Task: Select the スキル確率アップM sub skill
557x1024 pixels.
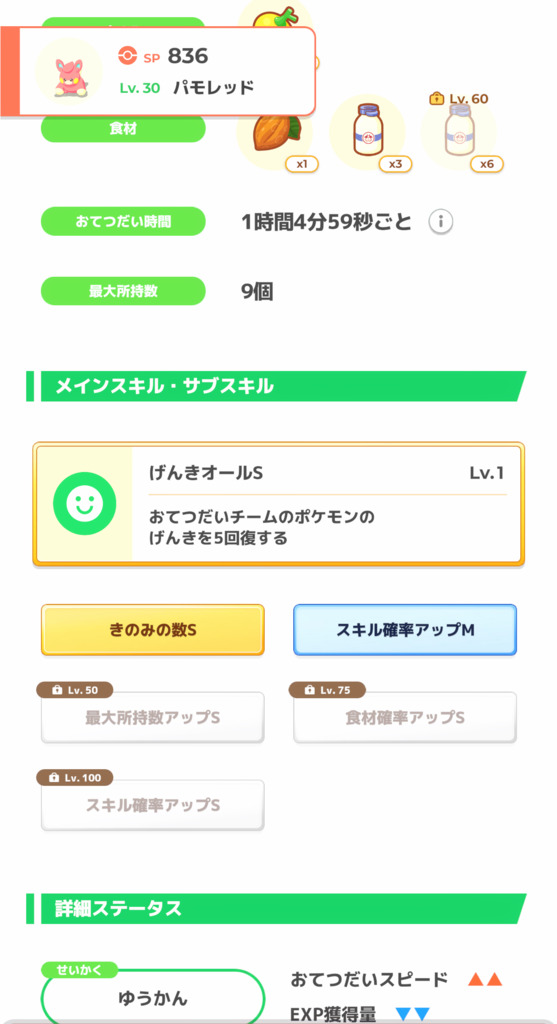Action: click(405, 630)
